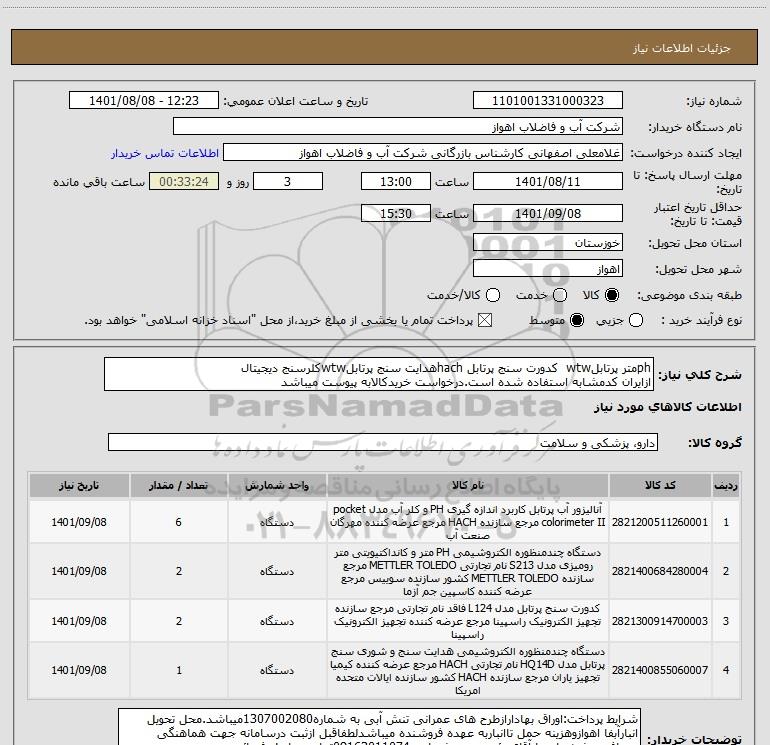Image resolution: width=770 pixels, height=745 pixels.
Task: Click item code 2821400684280004
Action: (660, 571)
